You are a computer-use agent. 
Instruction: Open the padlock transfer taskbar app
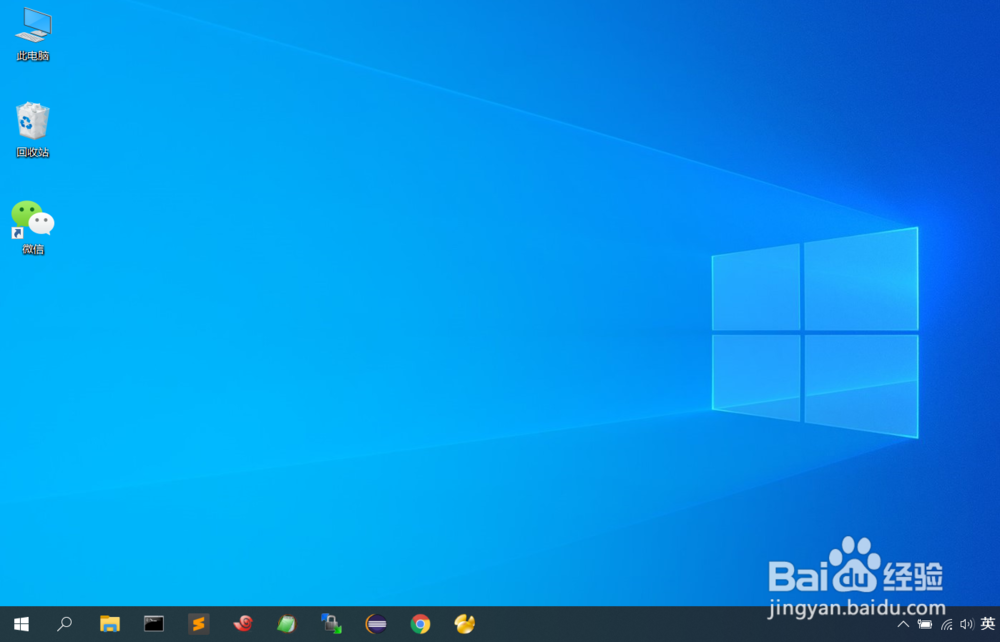pos(331,624)
